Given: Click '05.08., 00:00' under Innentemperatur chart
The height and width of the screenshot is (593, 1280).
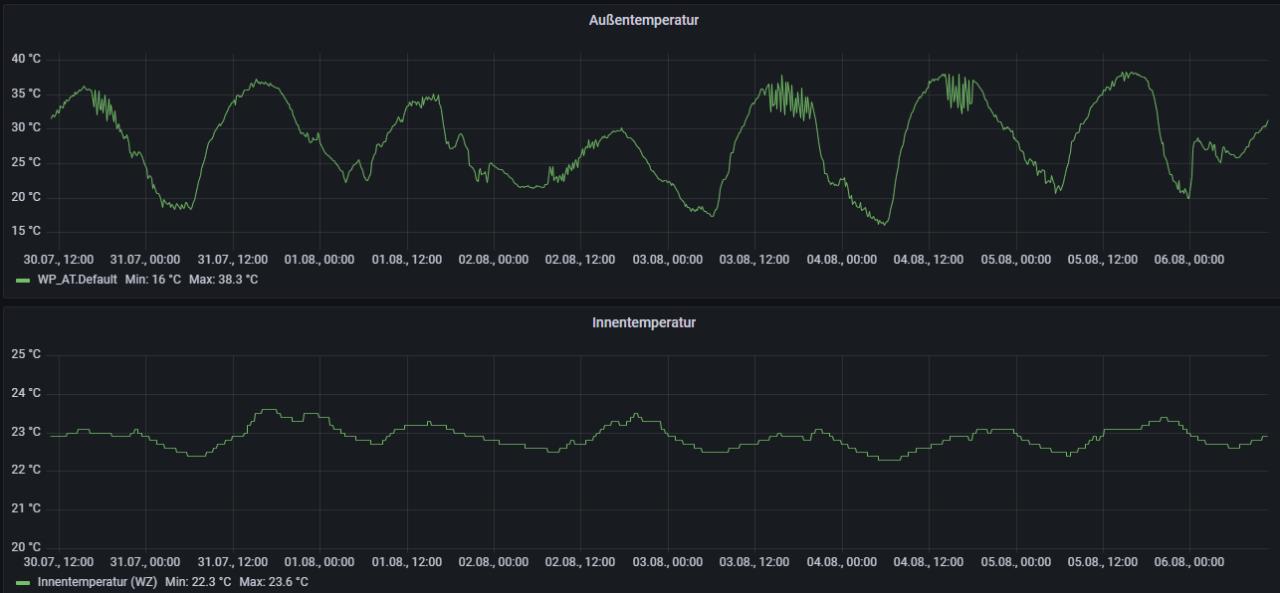Looking at the screenshot, I should click(x=1016, y=563).
